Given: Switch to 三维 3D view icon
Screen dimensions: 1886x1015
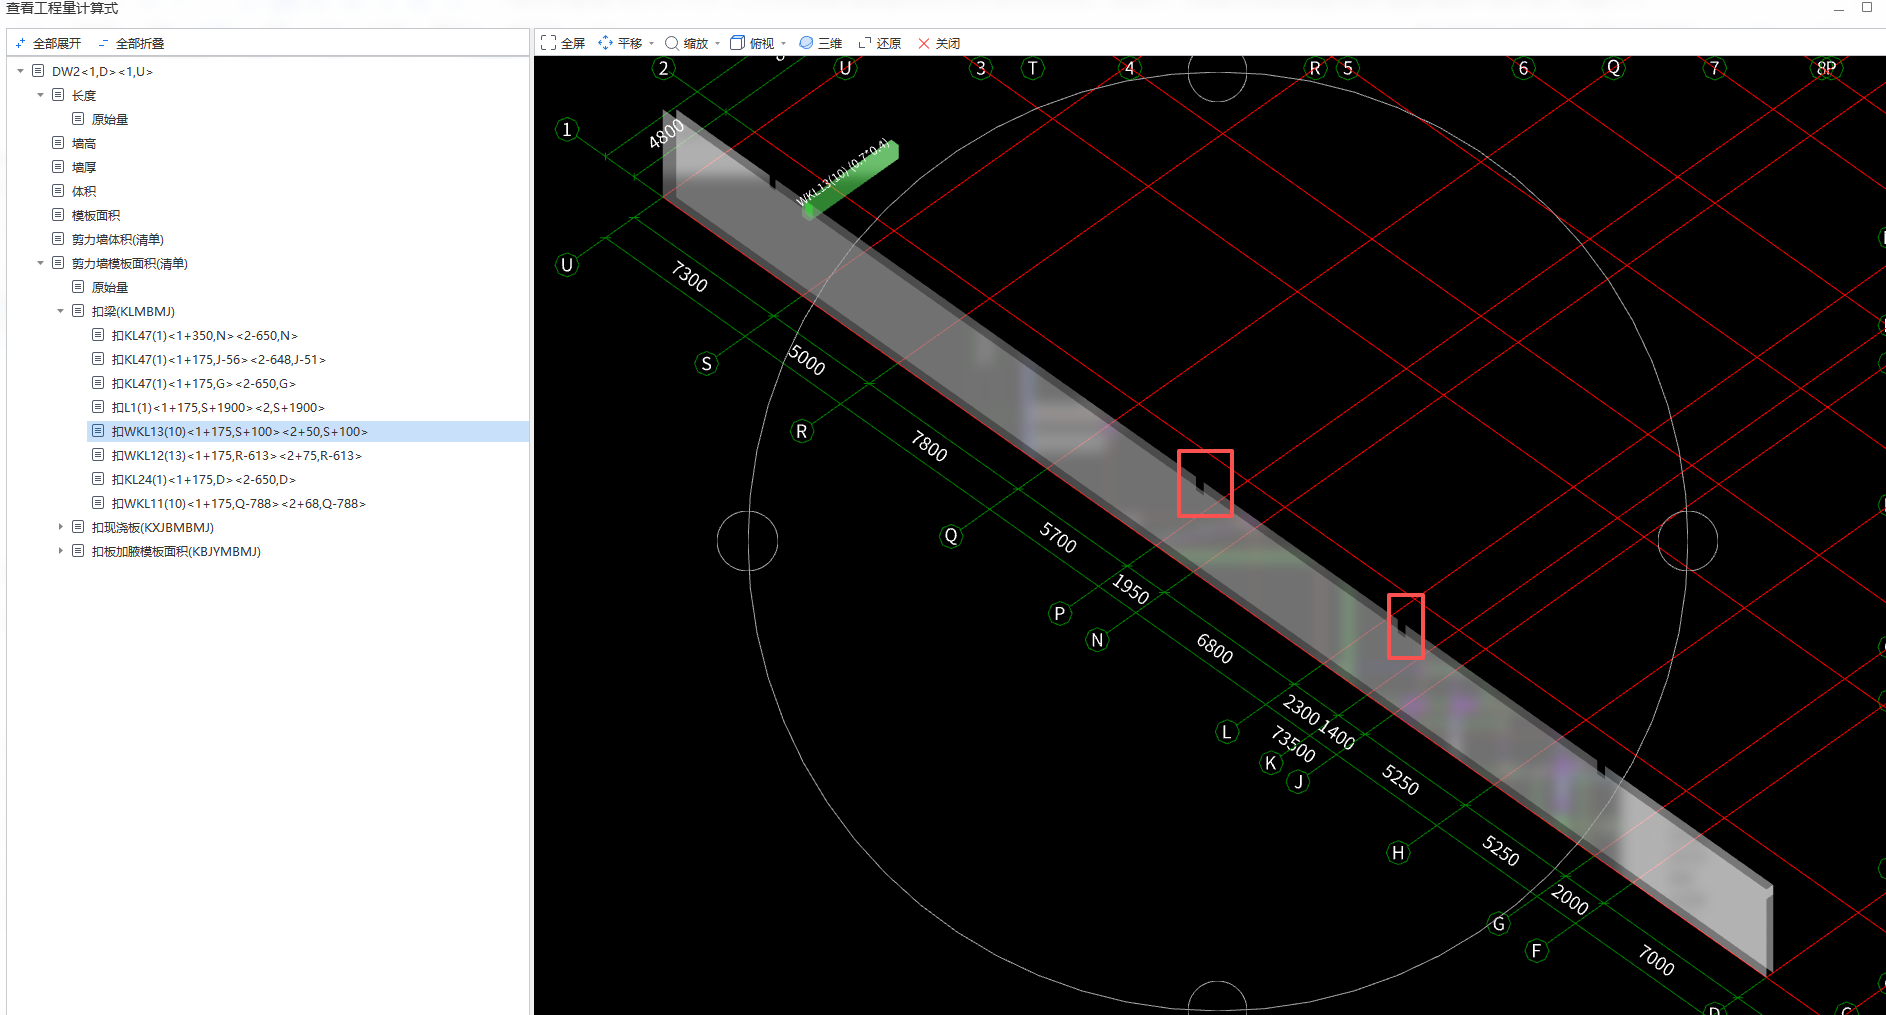Looking at the screenshot, I should (806, 43).
